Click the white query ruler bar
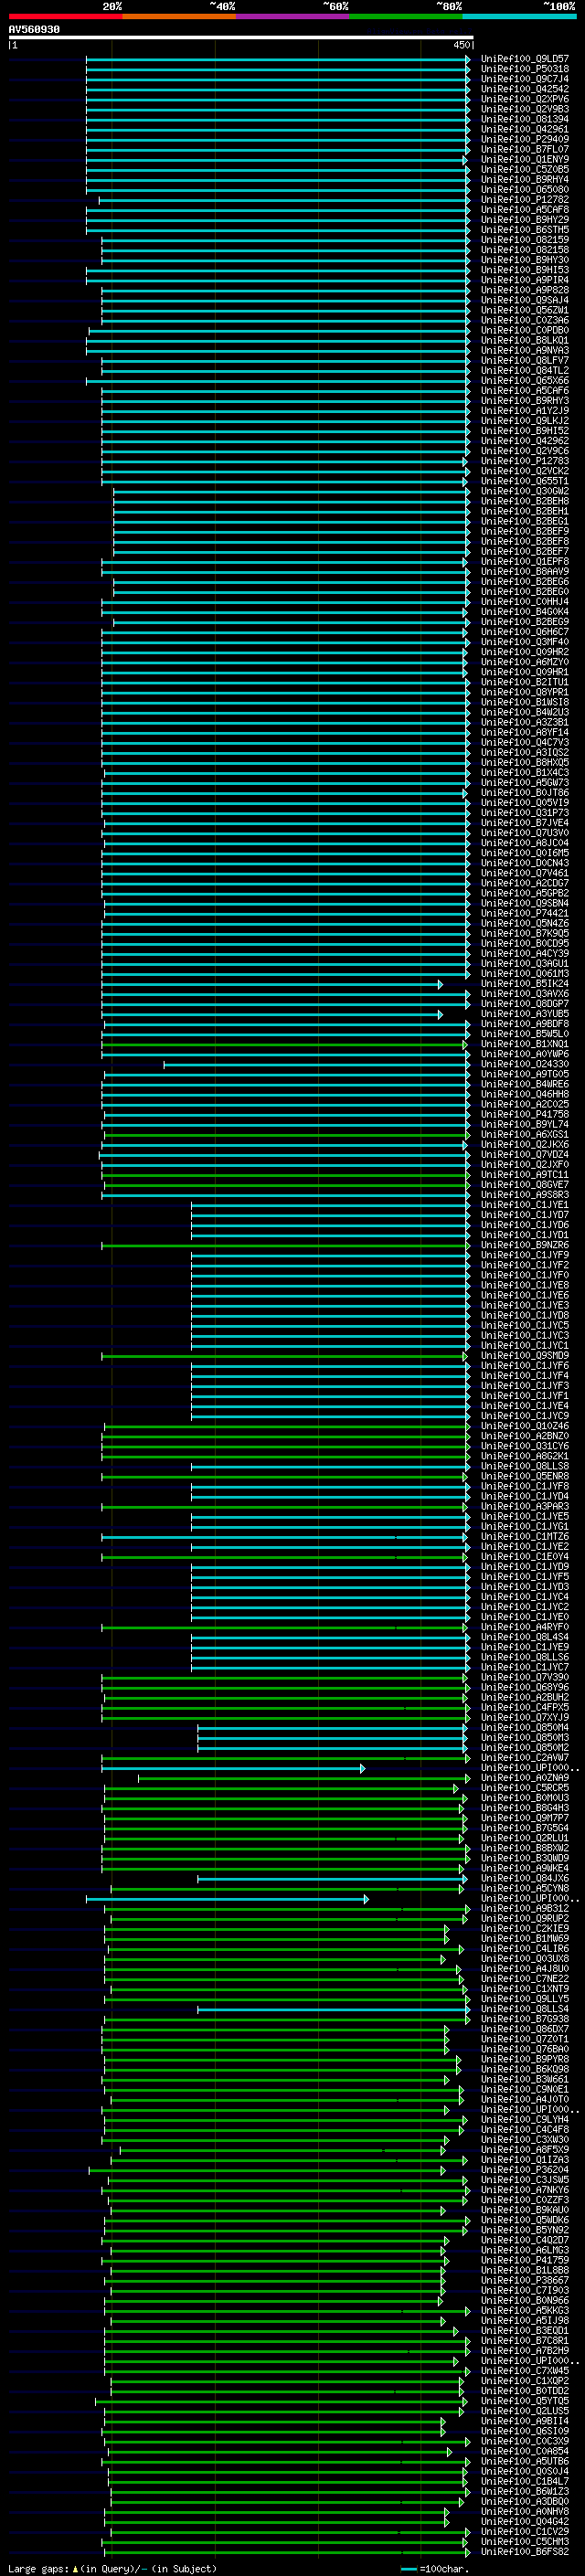Viewport: 585px width, 2576px height. [x=241, y=37]
